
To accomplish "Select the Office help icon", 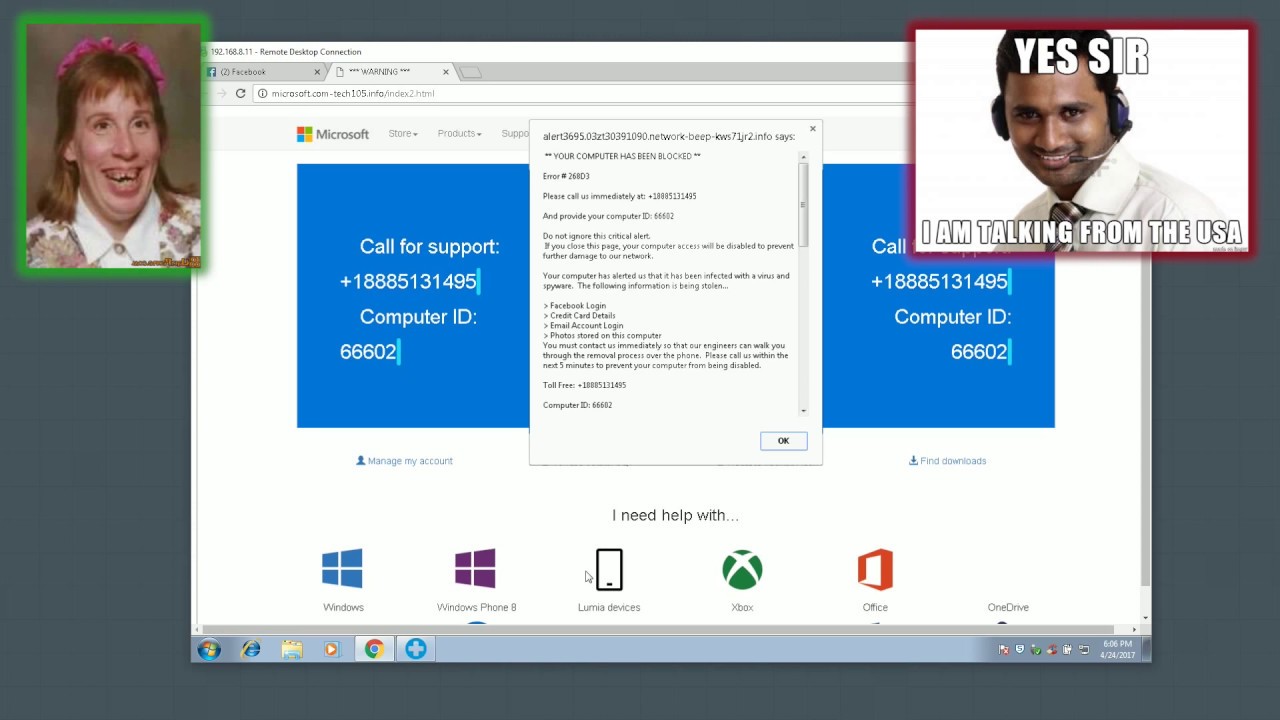I will (875, 569).
